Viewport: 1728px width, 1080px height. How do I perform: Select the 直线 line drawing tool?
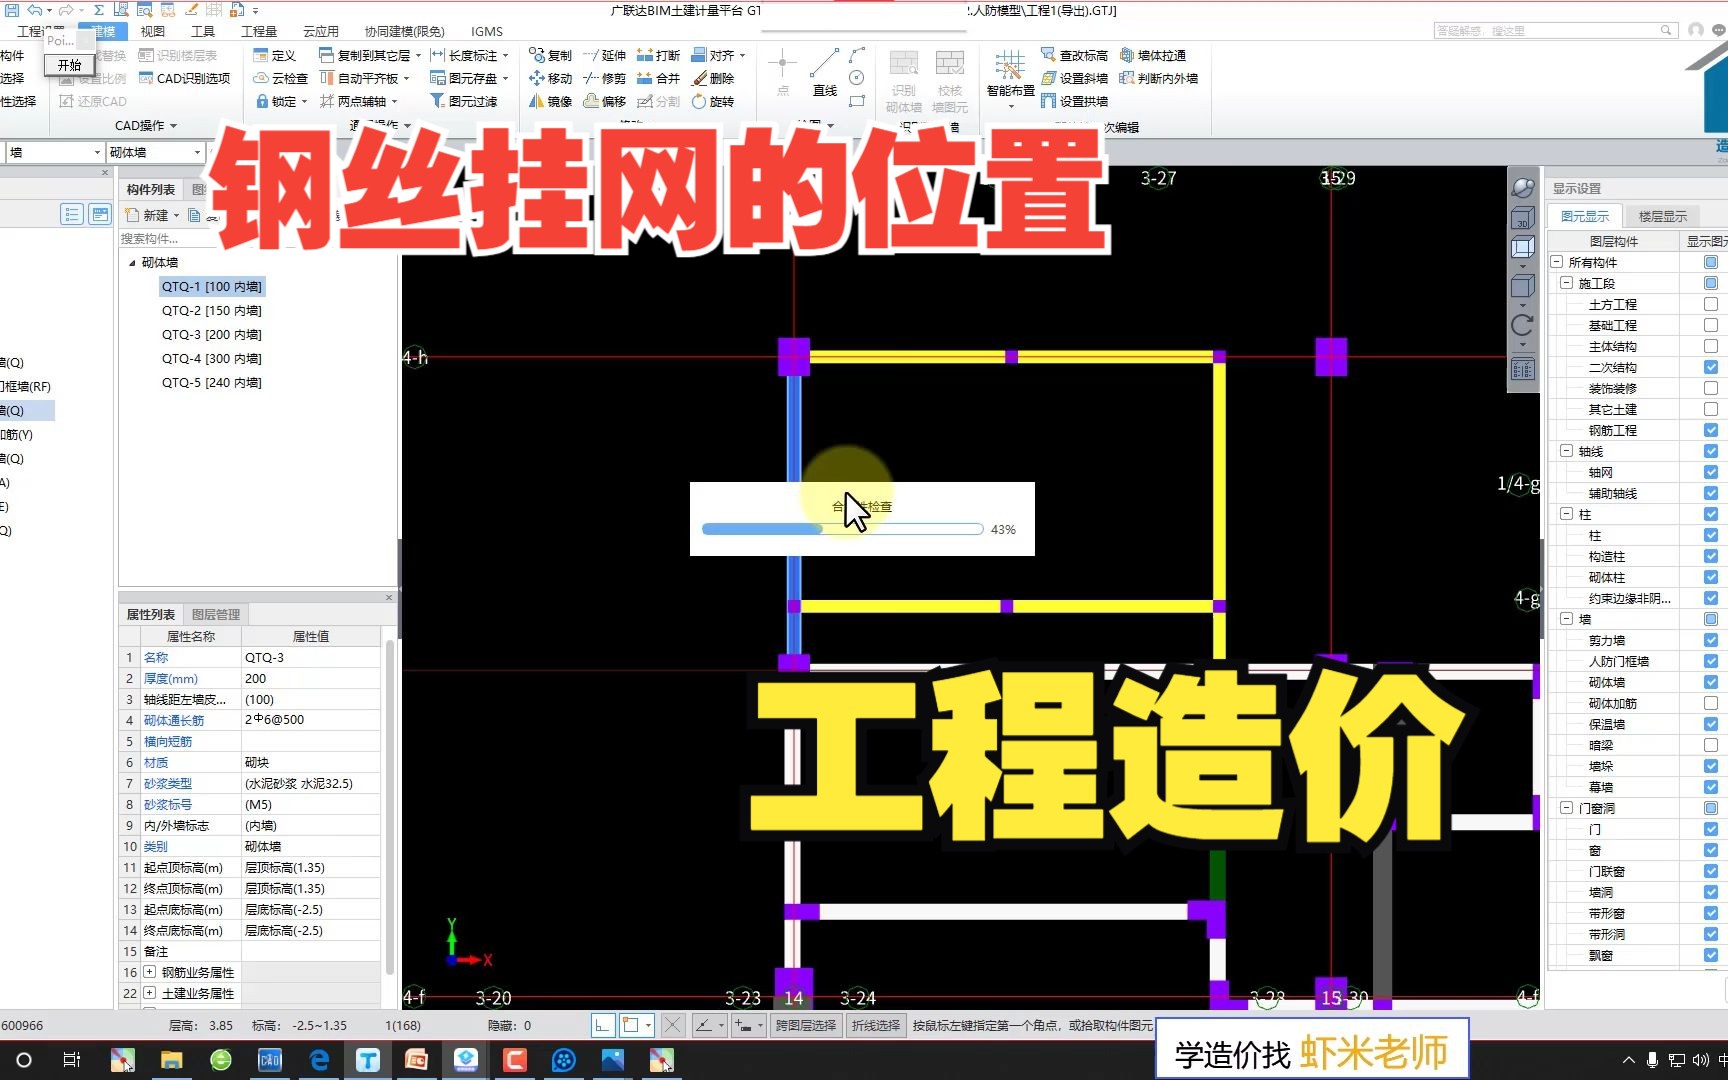pos(824,72)
